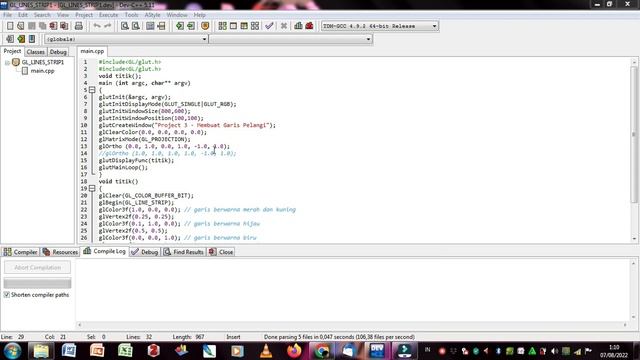Click the Print toolbar icon
The width and height of the screenshot is (640, 360).
tap(79, 26)
